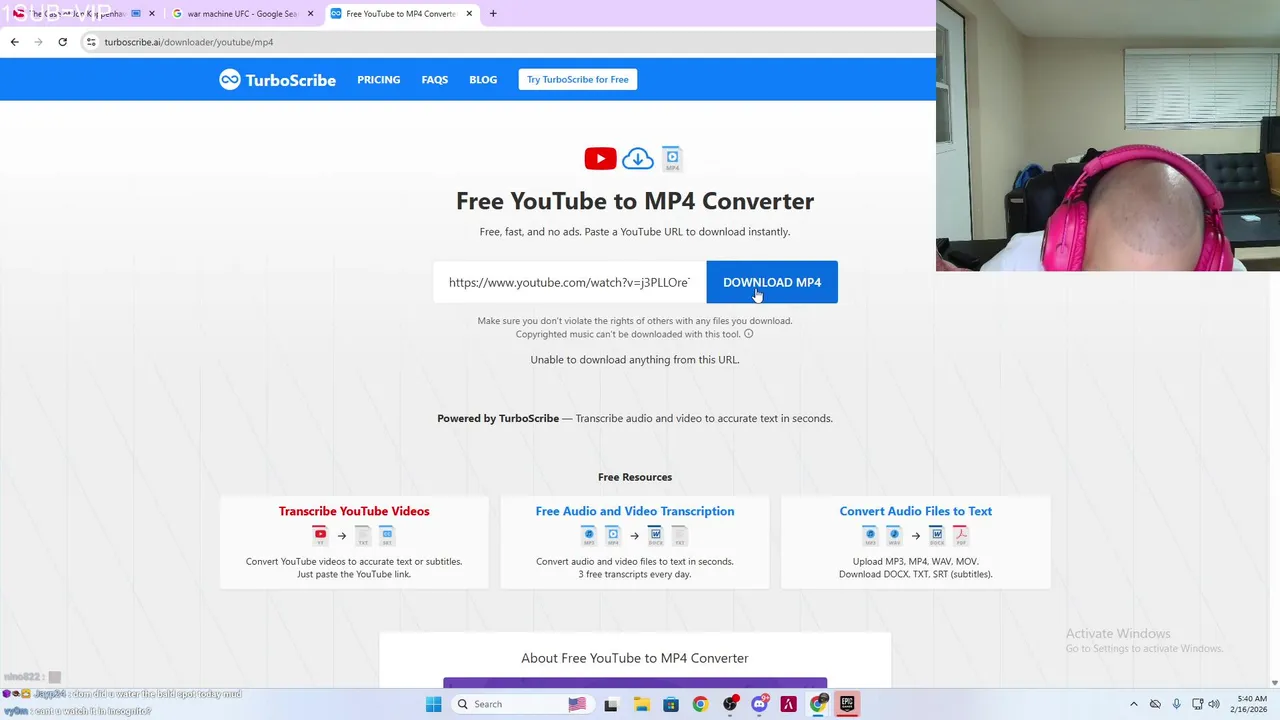Select active Chrome window in taskbar

click(x=818, y=704)
